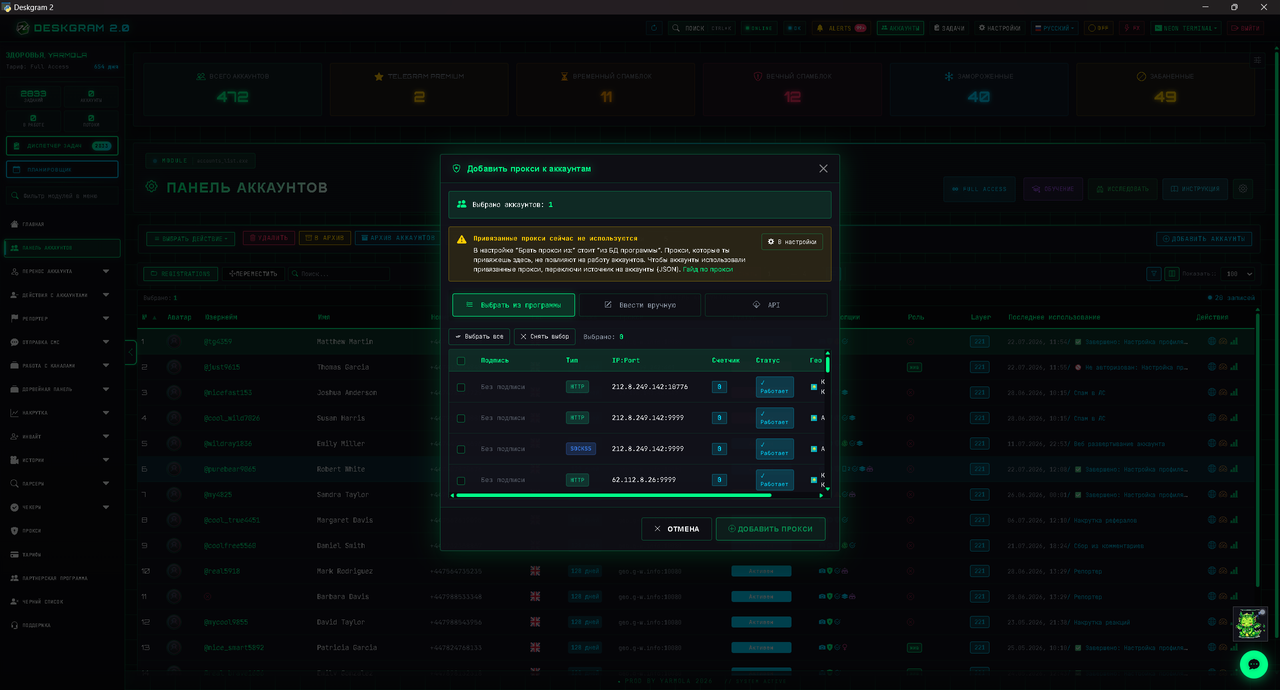Click Выбрать все proxies button
Image resolution: width=1280 pixels, height=690 pixels.
[479, 337]
